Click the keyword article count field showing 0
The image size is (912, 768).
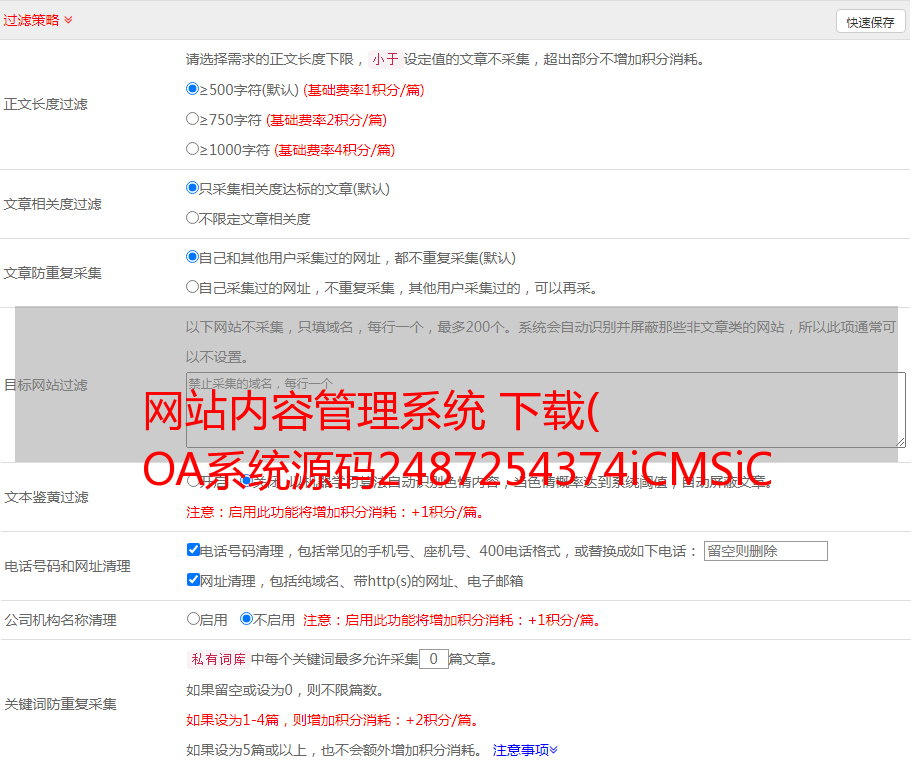coord(433,659)
